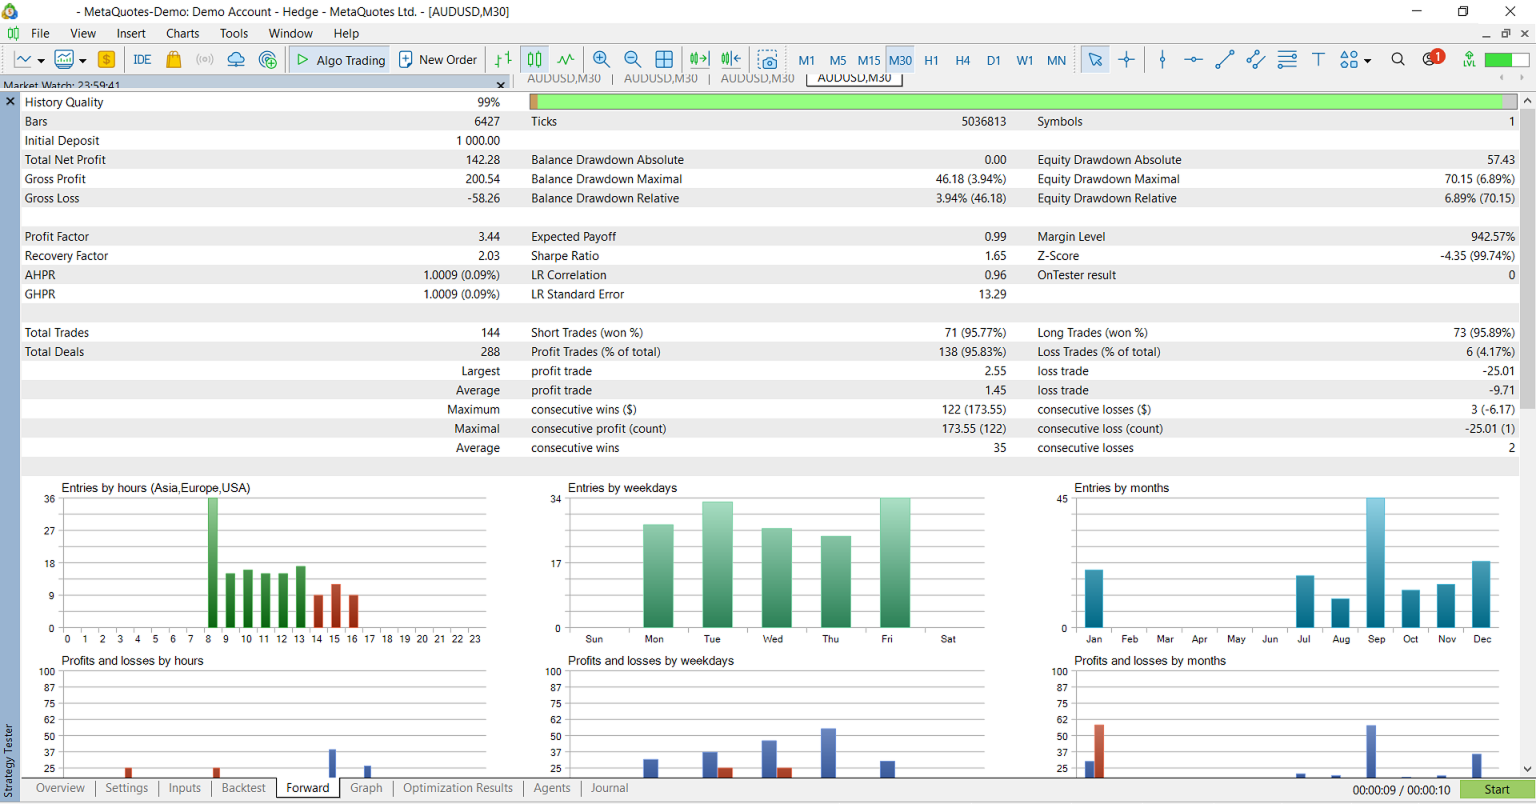
Task: Switch chart to candlestick mode
Action: pyautogui.click(x=535, y=60)
